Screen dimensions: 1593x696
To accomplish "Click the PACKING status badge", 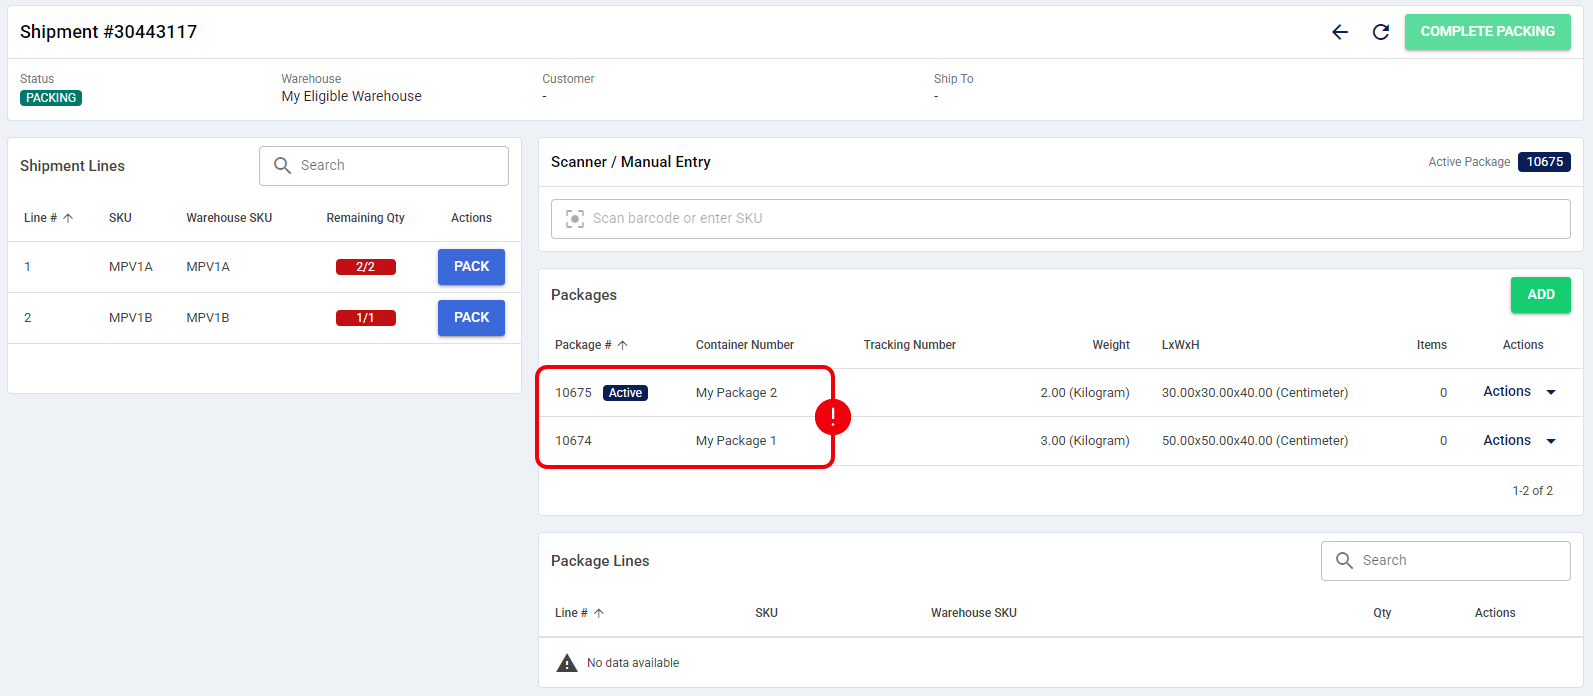I will 51,98.
